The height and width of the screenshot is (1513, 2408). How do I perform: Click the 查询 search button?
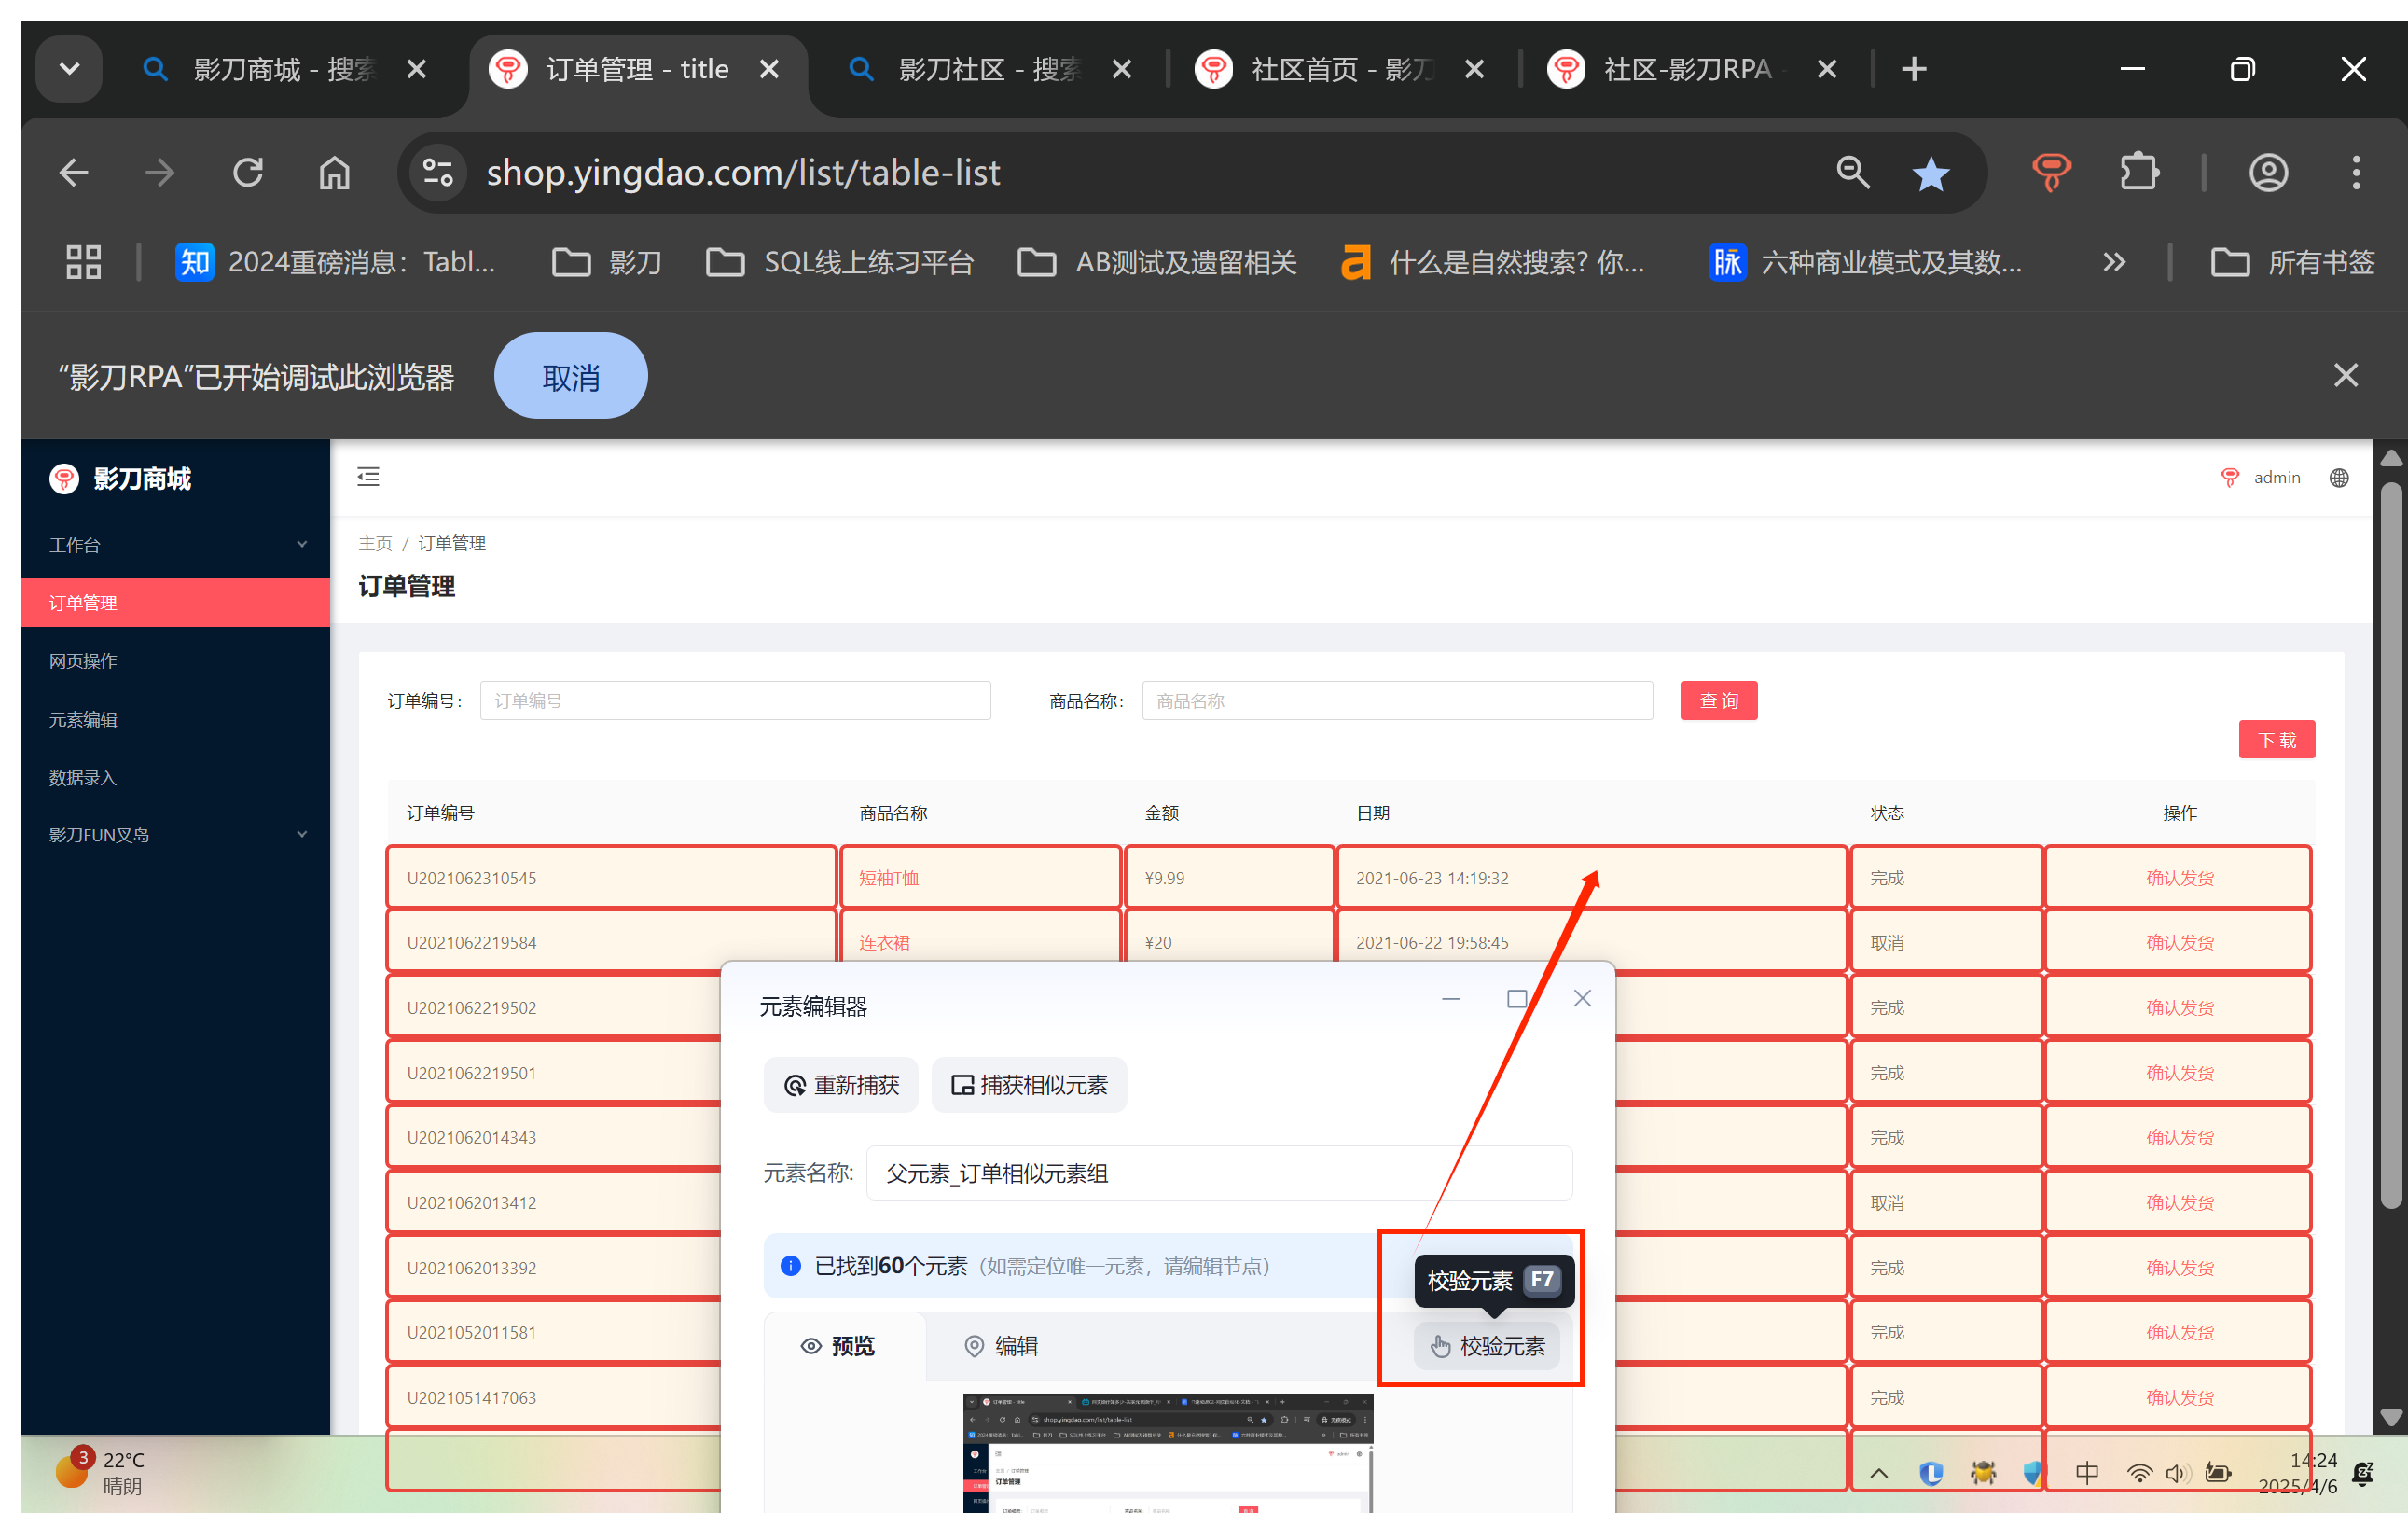coord(1718,700)
